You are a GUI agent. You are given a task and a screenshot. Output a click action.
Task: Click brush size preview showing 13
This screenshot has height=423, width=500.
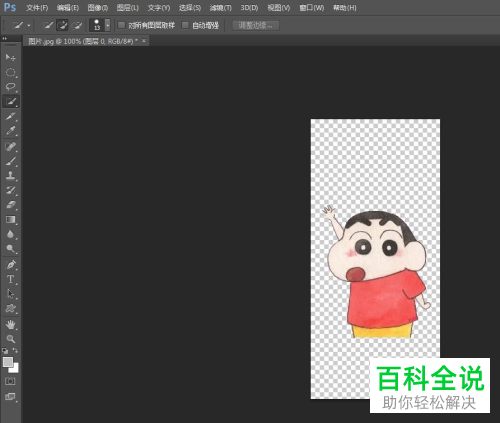click(x=97, y=25)
